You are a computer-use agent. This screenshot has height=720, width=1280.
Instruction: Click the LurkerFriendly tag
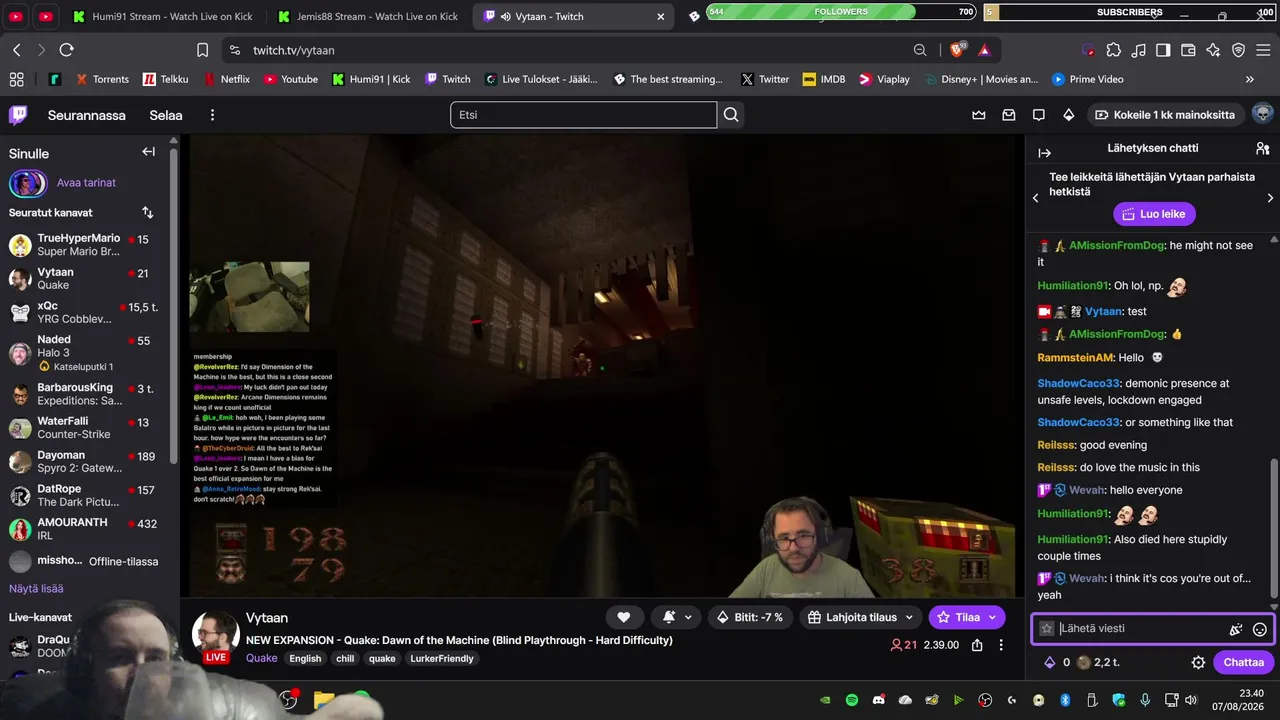point(442,658)
